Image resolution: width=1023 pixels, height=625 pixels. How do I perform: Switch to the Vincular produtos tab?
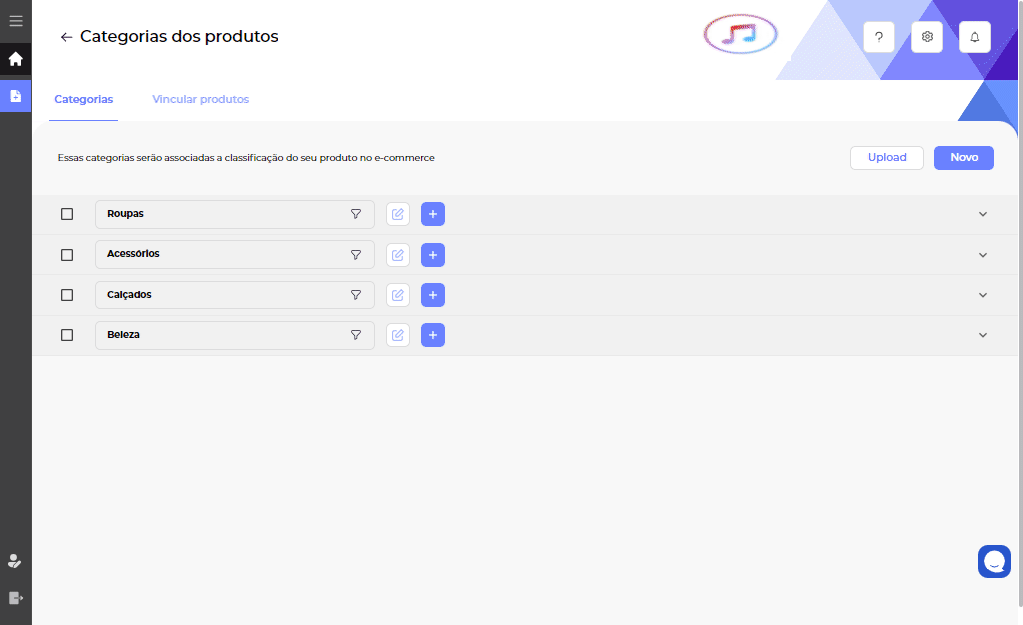pyautogui.click(x=200, y=100)
